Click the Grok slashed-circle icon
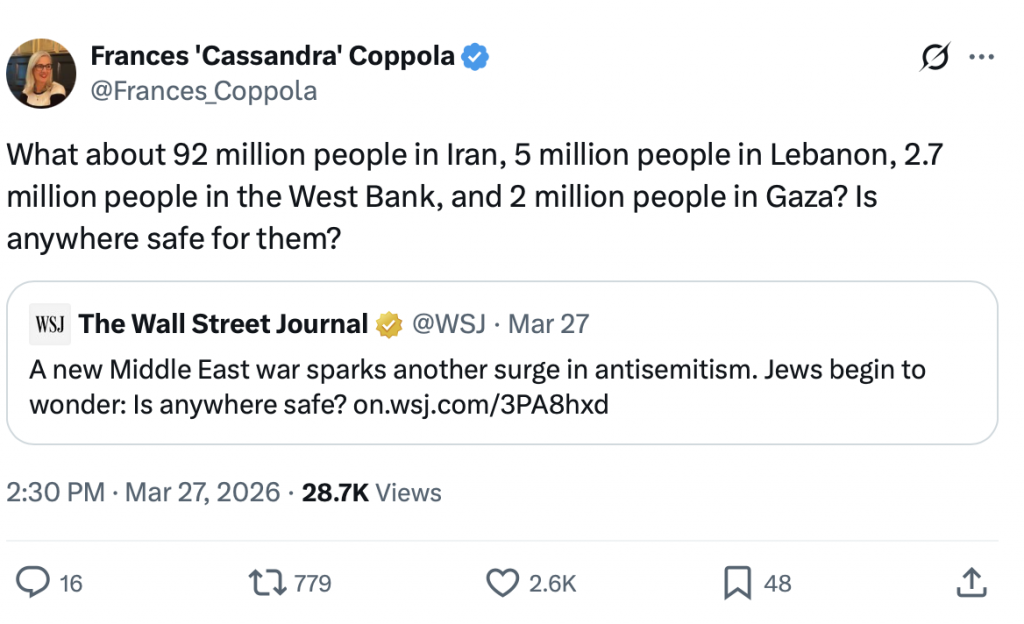Viewport: 1024px width, 624px height. [935, 59]
